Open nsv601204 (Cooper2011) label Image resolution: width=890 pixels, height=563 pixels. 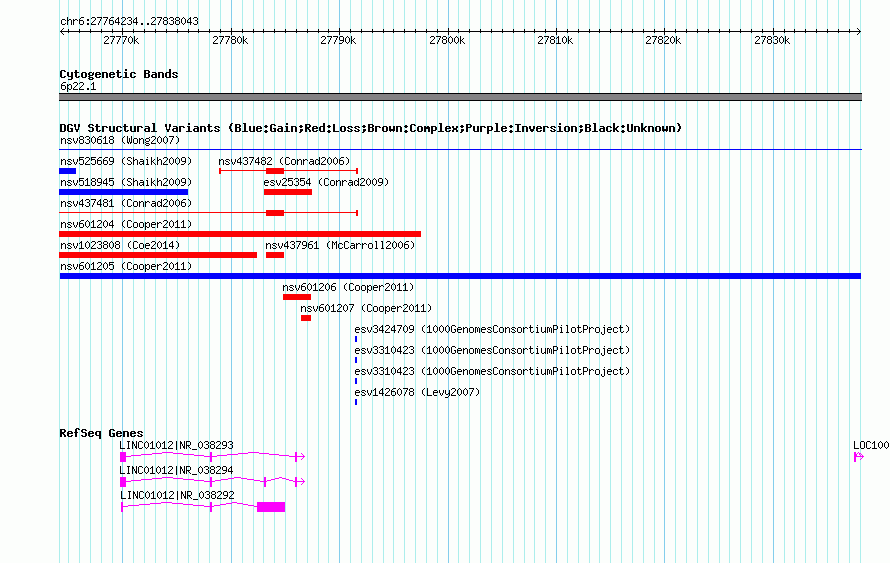click(126, 224)
